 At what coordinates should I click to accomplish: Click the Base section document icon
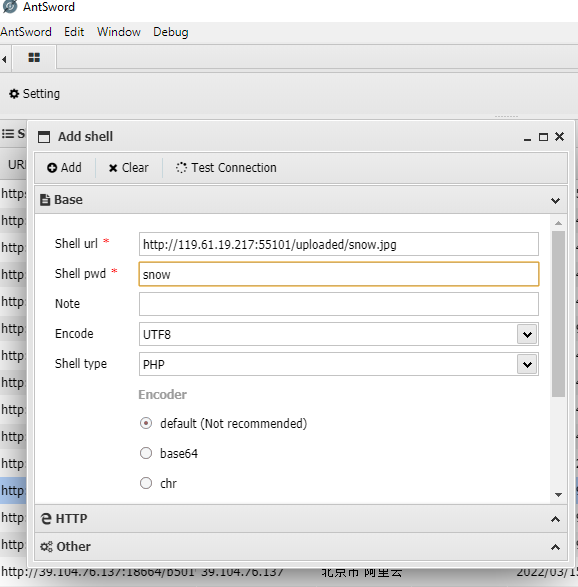click(45, 200)
